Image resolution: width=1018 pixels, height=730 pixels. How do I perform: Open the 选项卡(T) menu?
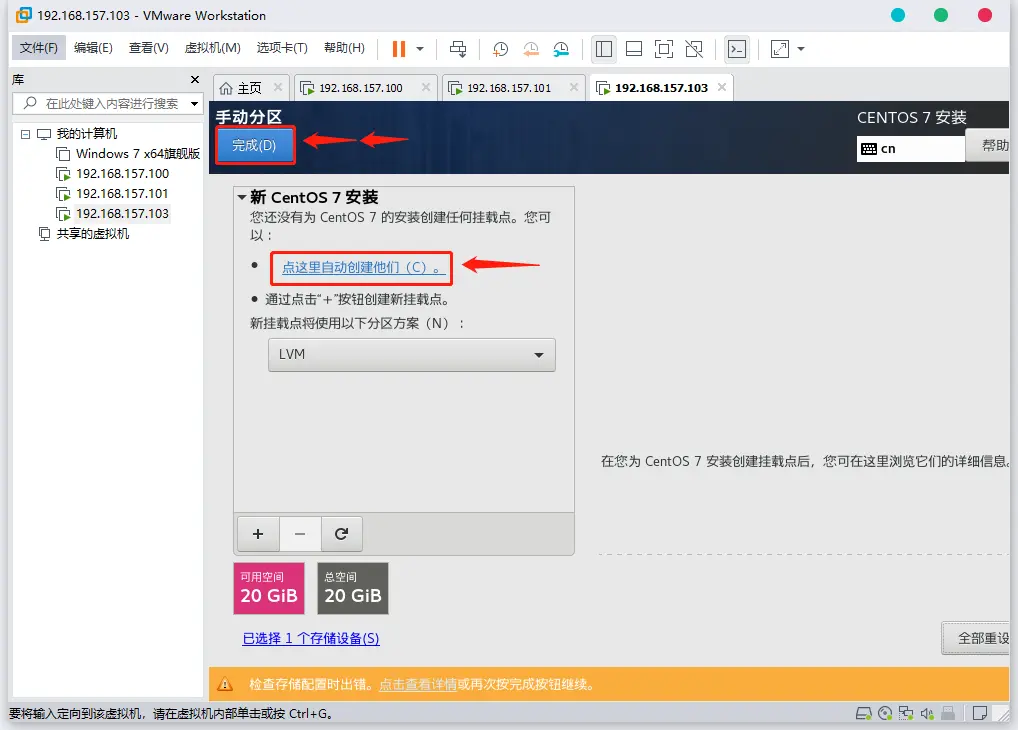282,47
